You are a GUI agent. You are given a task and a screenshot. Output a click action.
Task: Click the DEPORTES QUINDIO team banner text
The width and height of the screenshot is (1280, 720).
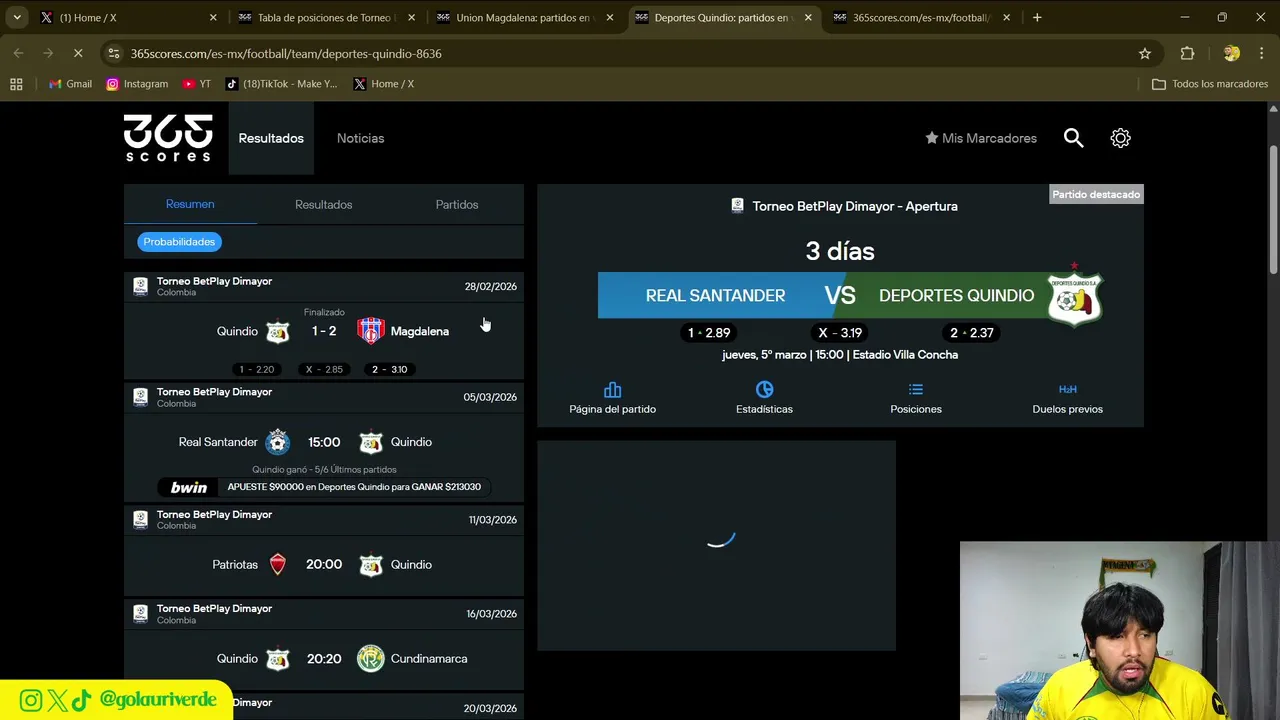[x=956, y=296]
